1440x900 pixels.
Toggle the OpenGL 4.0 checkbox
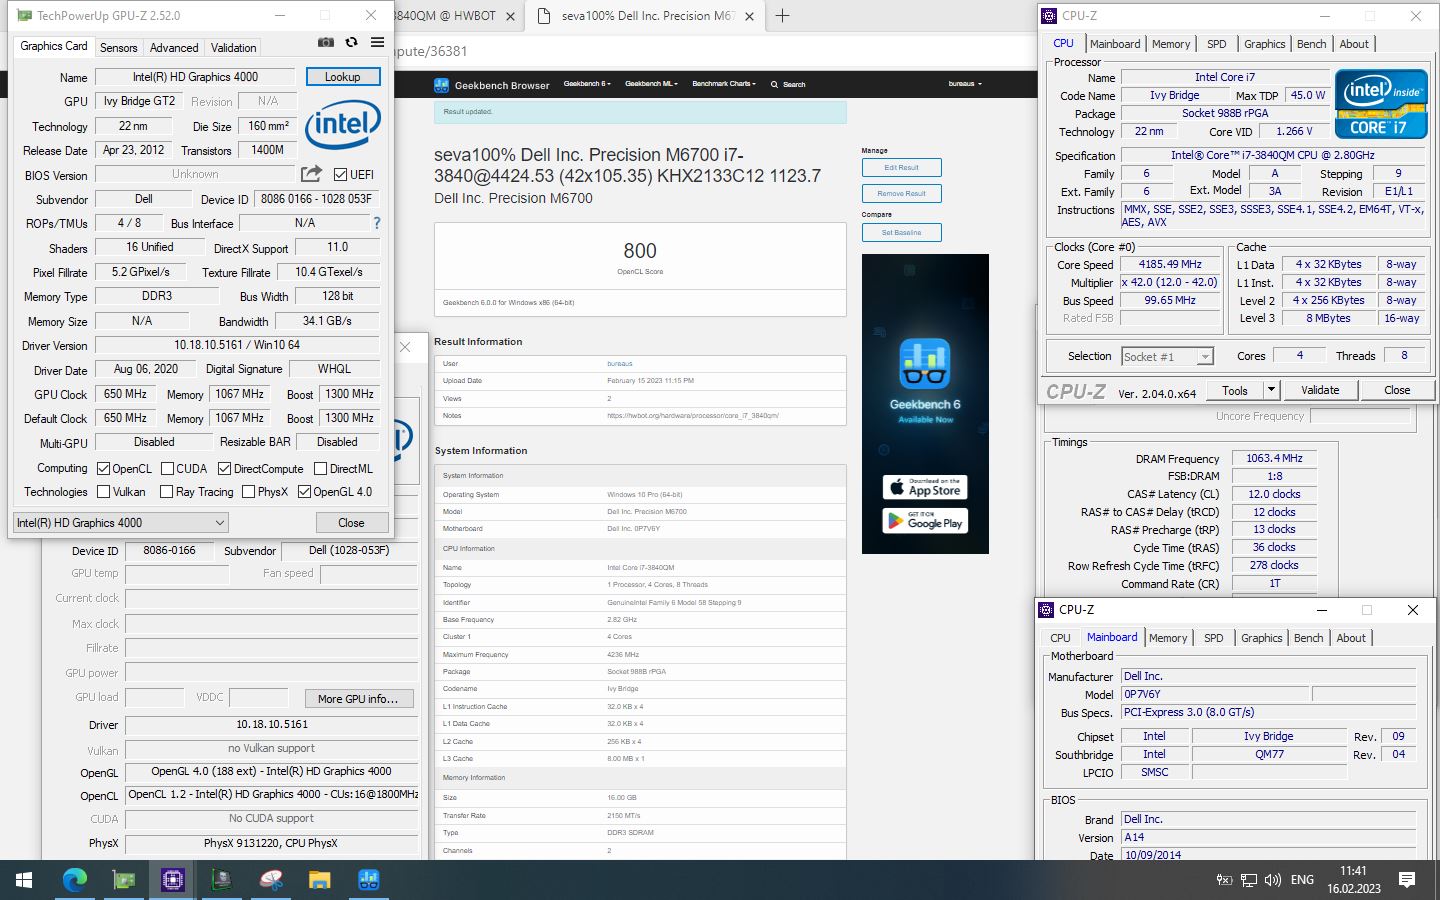click(x=304, y=491)
